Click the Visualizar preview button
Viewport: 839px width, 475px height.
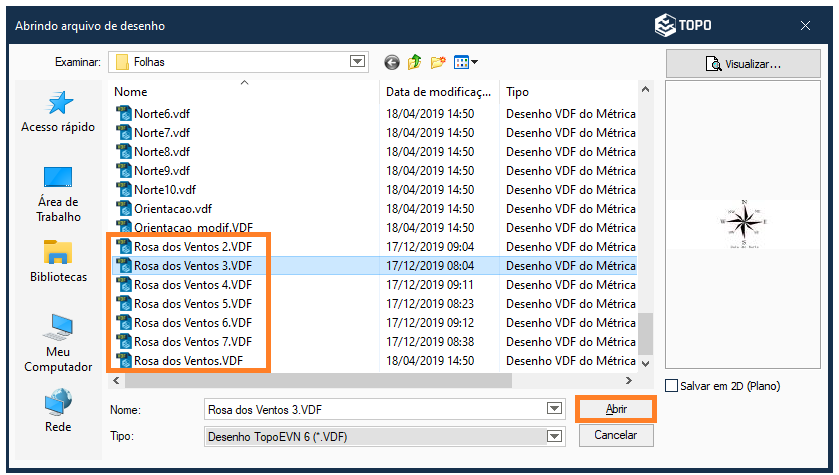pyautogui.click(x=743, y=63)
